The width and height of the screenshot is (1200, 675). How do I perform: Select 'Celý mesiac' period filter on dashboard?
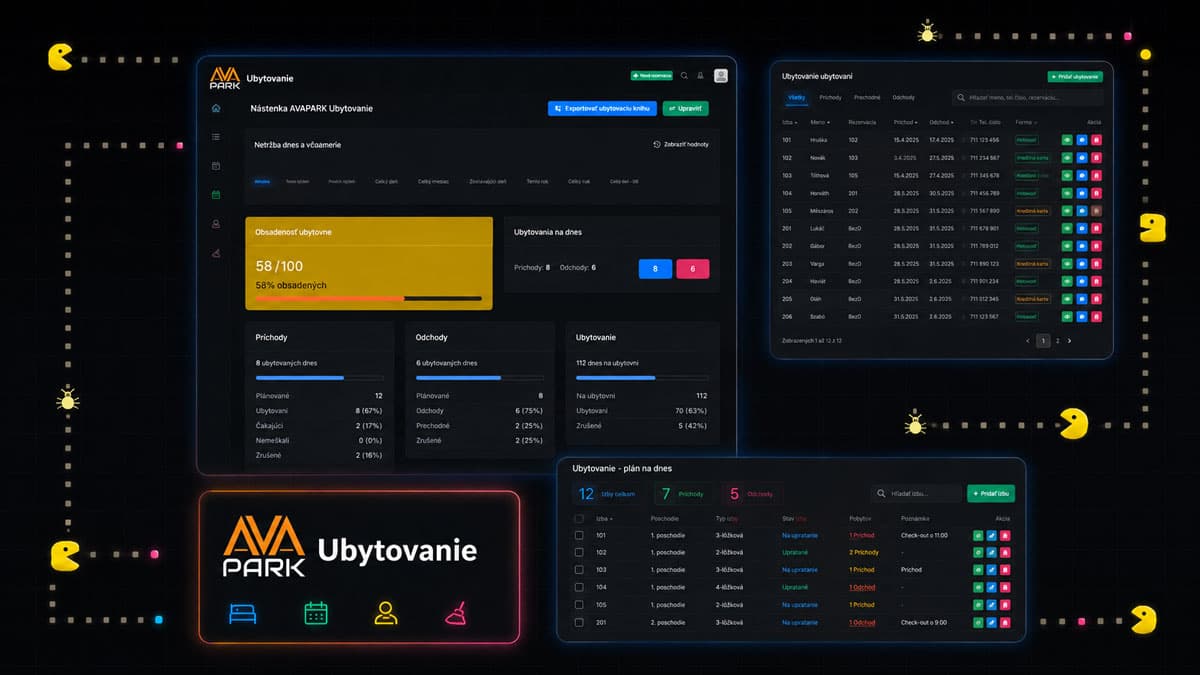(433, 181)
